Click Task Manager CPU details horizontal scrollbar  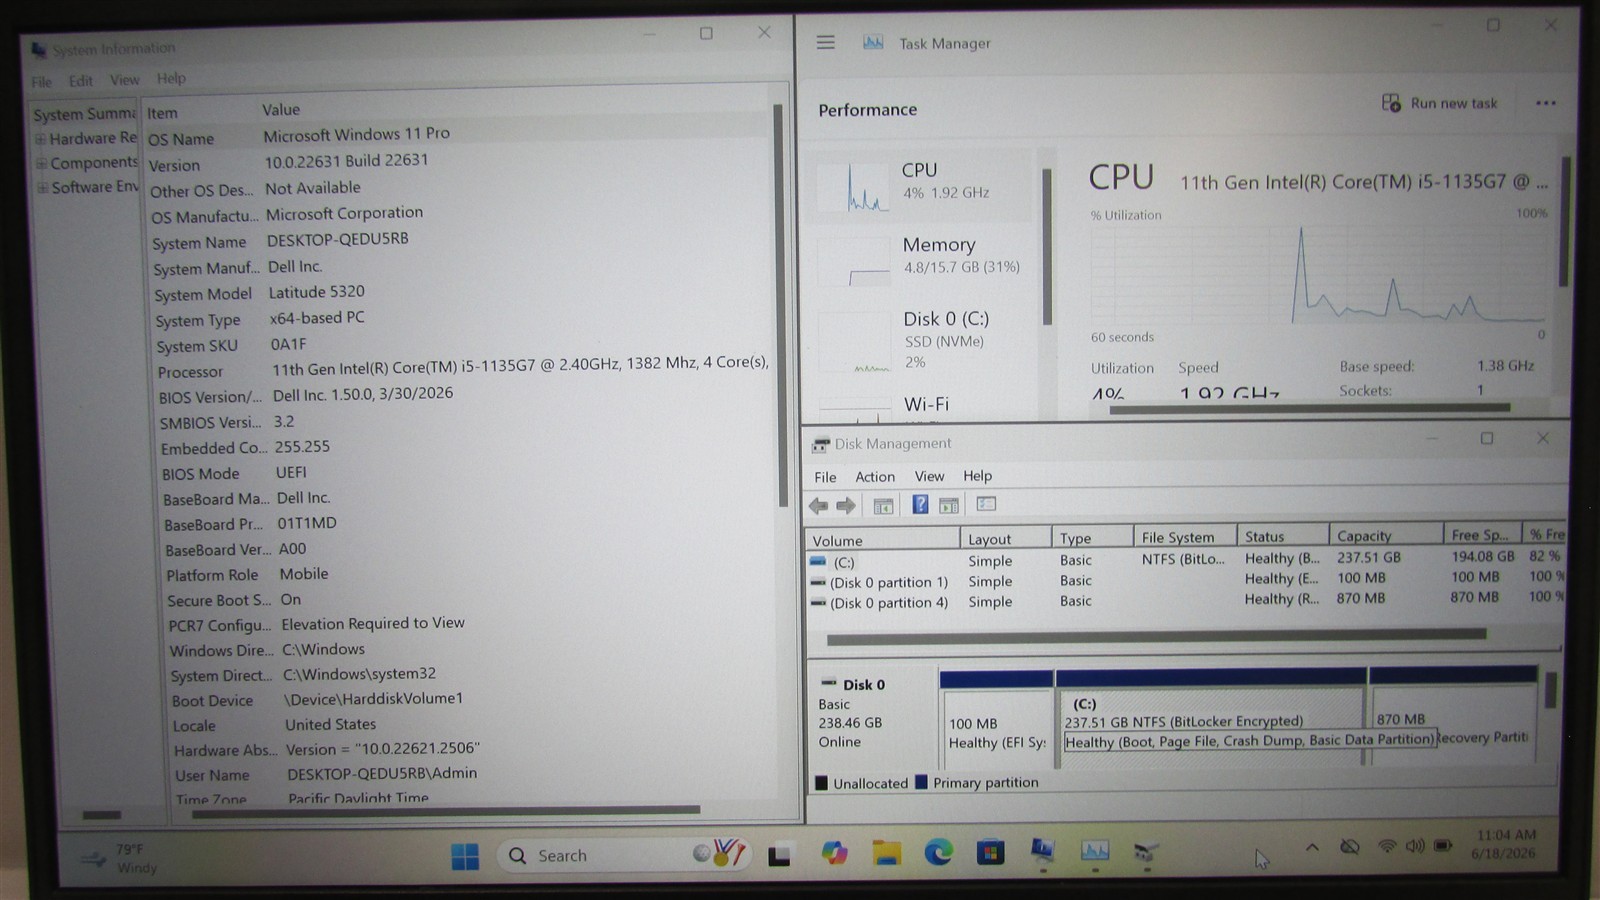click(1310, 408)
